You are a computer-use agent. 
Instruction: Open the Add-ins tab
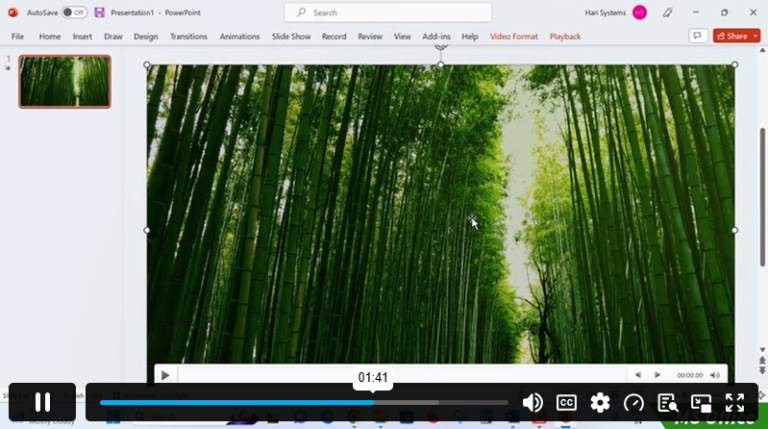436,36
